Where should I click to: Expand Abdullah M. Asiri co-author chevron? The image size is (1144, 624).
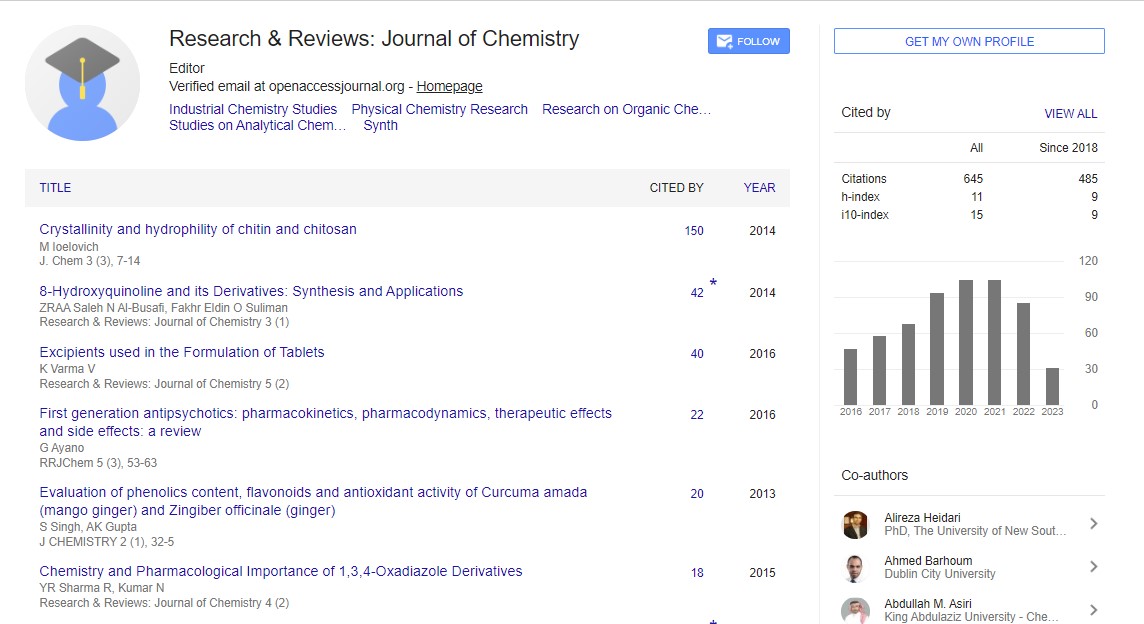click(1093, 610)
